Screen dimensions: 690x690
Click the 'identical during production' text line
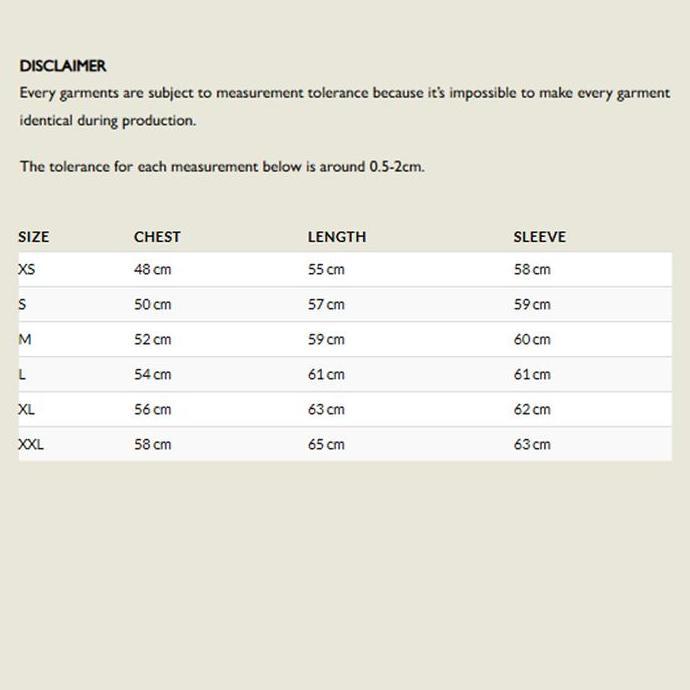point(108,121)
